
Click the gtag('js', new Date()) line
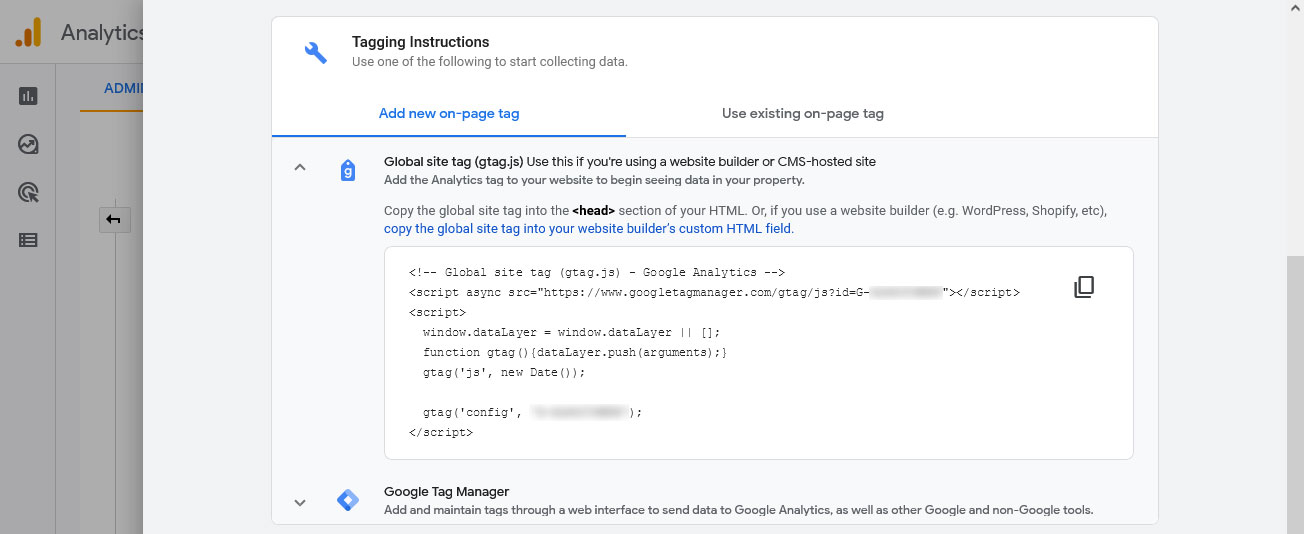503,372
